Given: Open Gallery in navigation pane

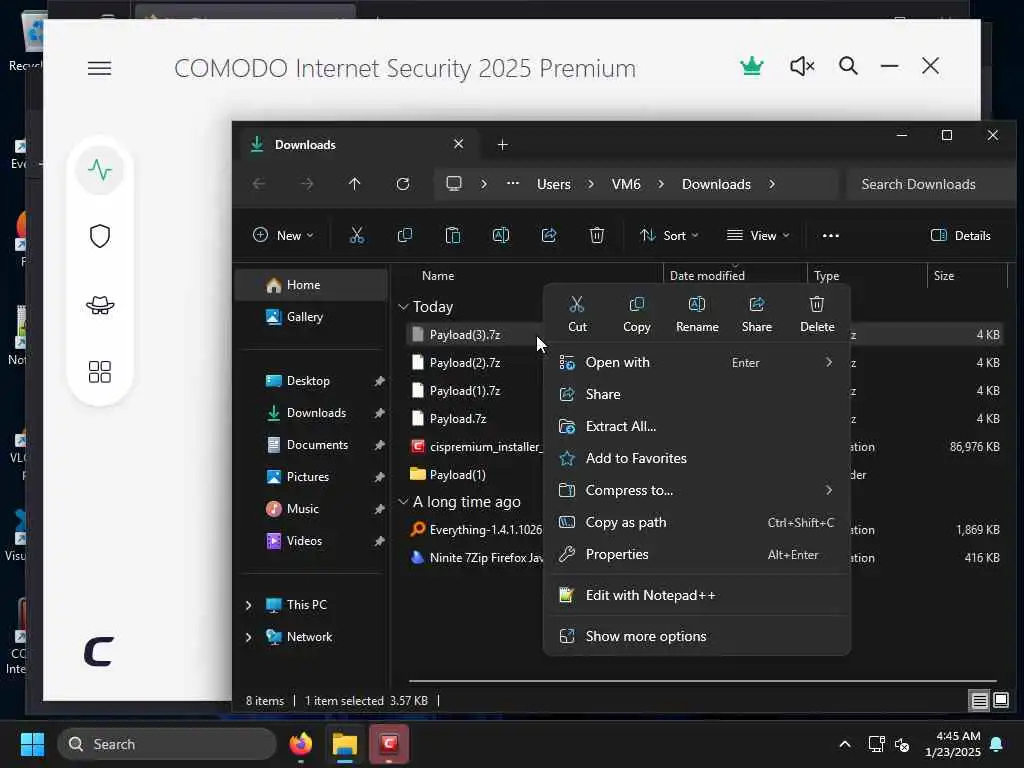Looking at the screenshot, I should point(312,317).
